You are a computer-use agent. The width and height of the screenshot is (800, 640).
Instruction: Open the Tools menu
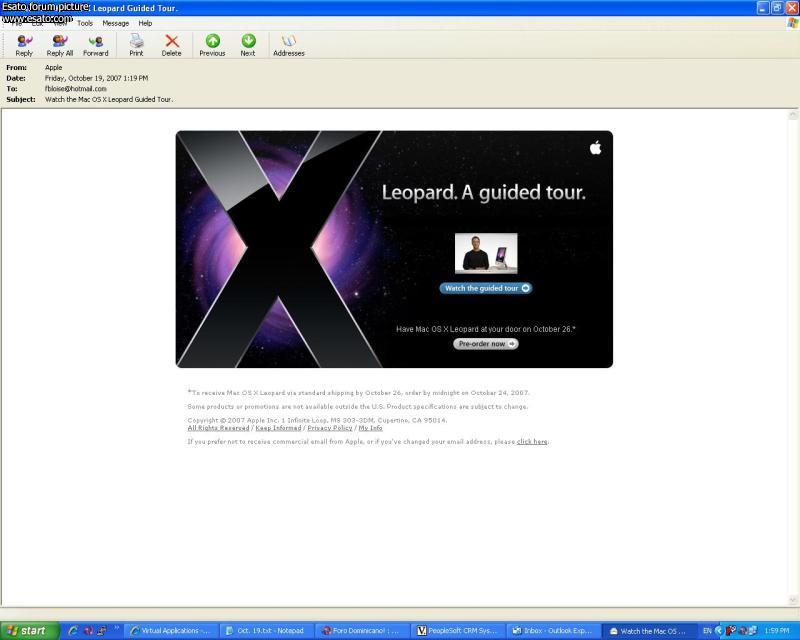[85, 23]
